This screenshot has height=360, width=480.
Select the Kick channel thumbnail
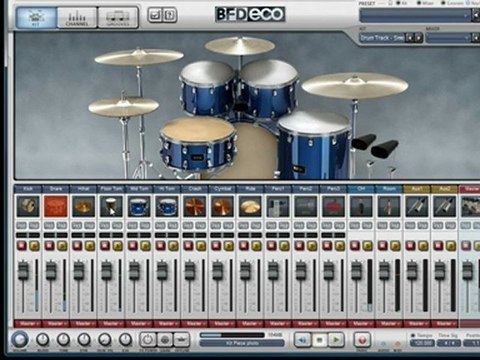click(28, 206)
